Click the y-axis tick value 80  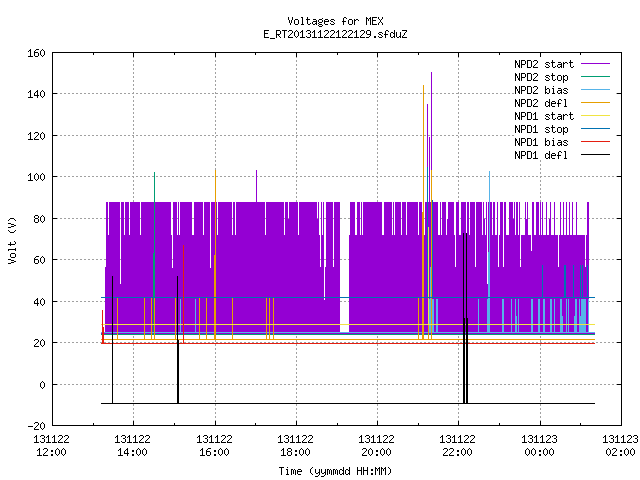(39, 219)
